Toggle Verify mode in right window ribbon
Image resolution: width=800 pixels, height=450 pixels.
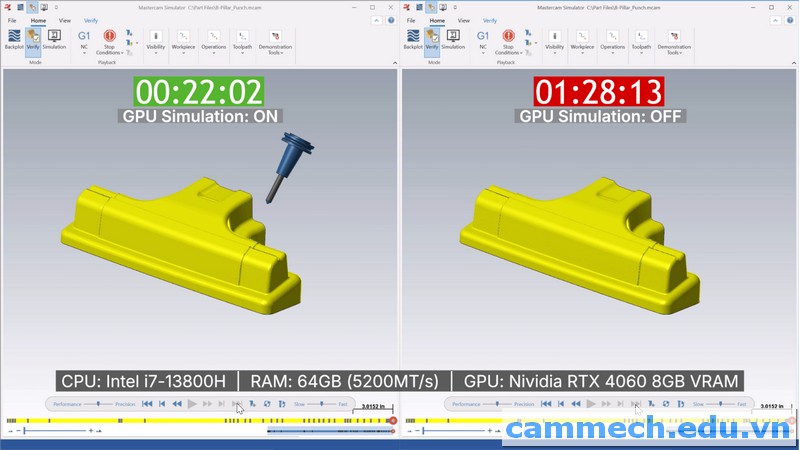(432, 38)
